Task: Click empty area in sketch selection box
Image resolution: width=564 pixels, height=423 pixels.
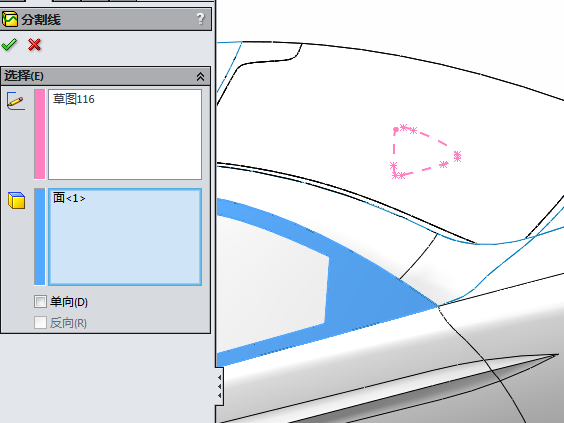Action: click(x=125, y=144)
